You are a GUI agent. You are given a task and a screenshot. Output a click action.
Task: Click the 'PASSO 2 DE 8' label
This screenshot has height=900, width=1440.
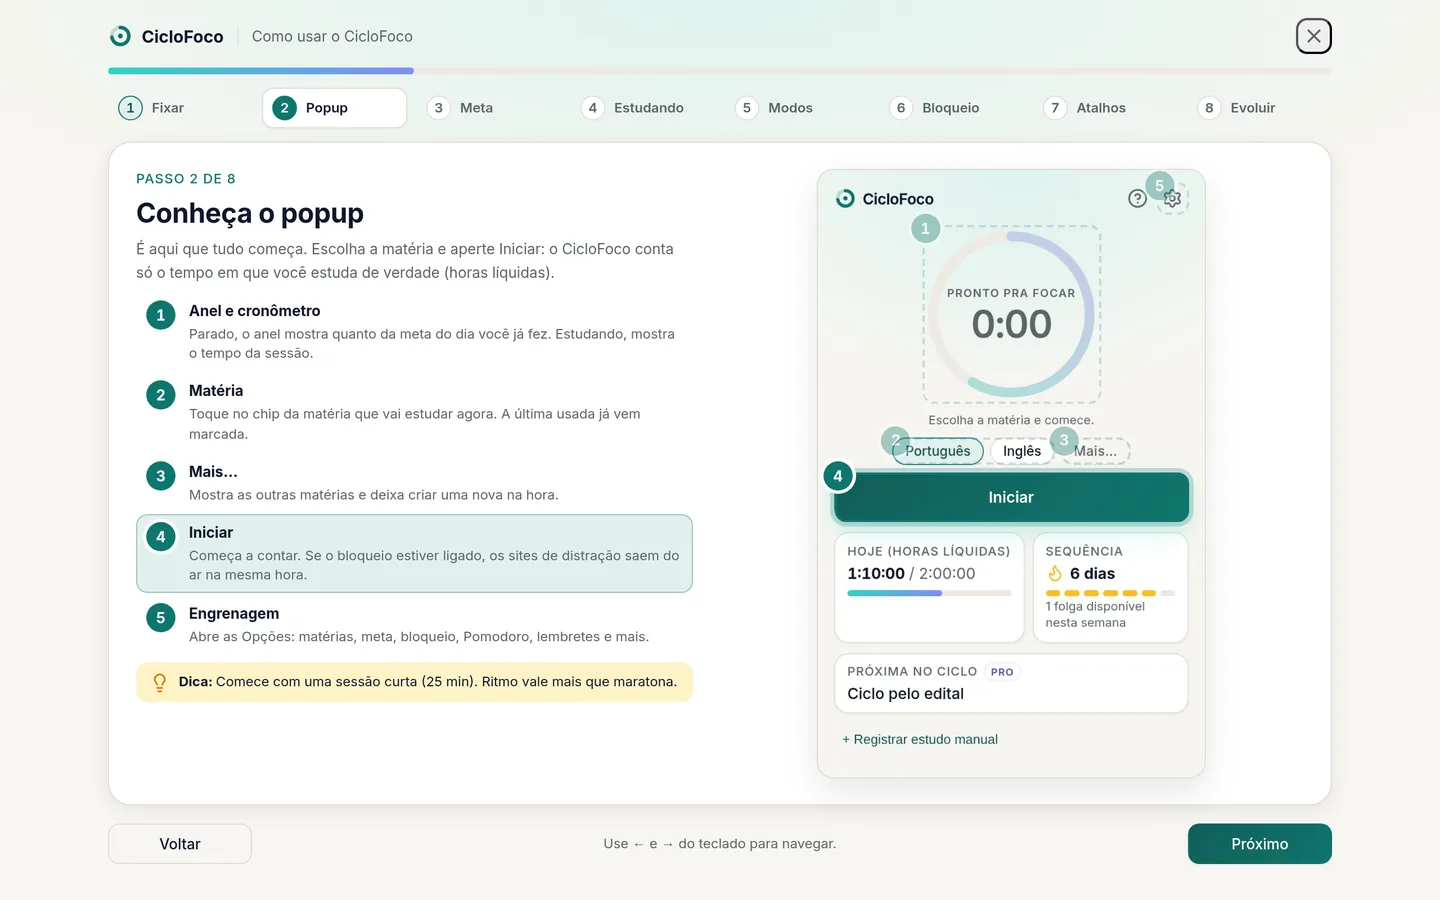coord(186,179)
